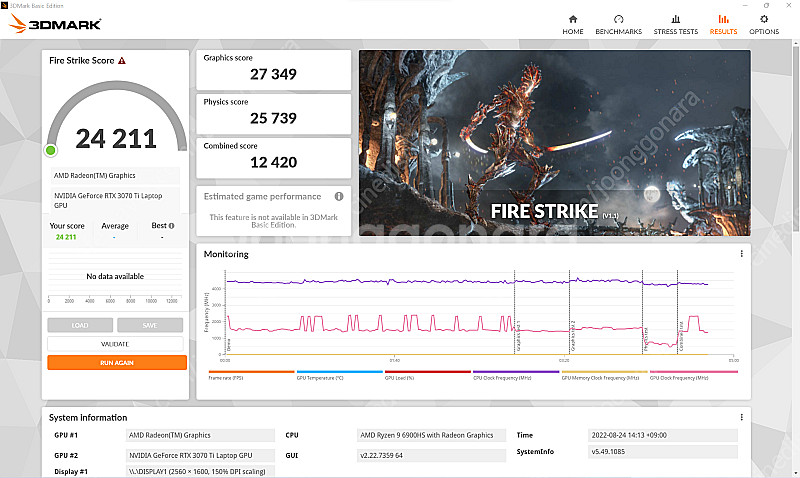Image resolution: width=800 pixels, height=478 pixels.
Task: Open the Options gear icon
Action: coord(764,19)
